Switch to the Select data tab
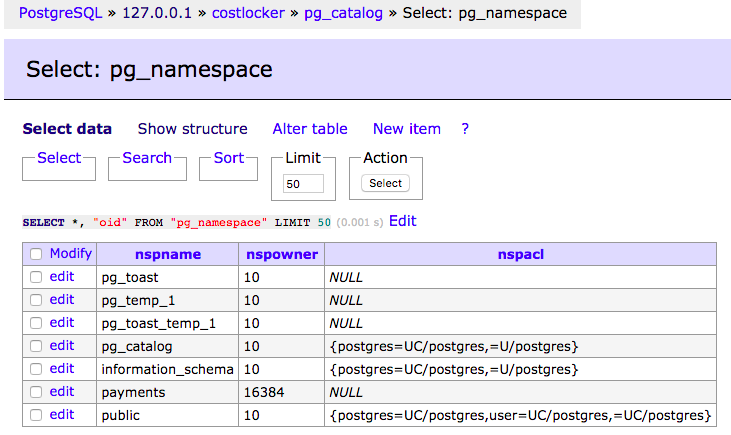The width and height of the screenshot is (731, 435). coord(67,129)
